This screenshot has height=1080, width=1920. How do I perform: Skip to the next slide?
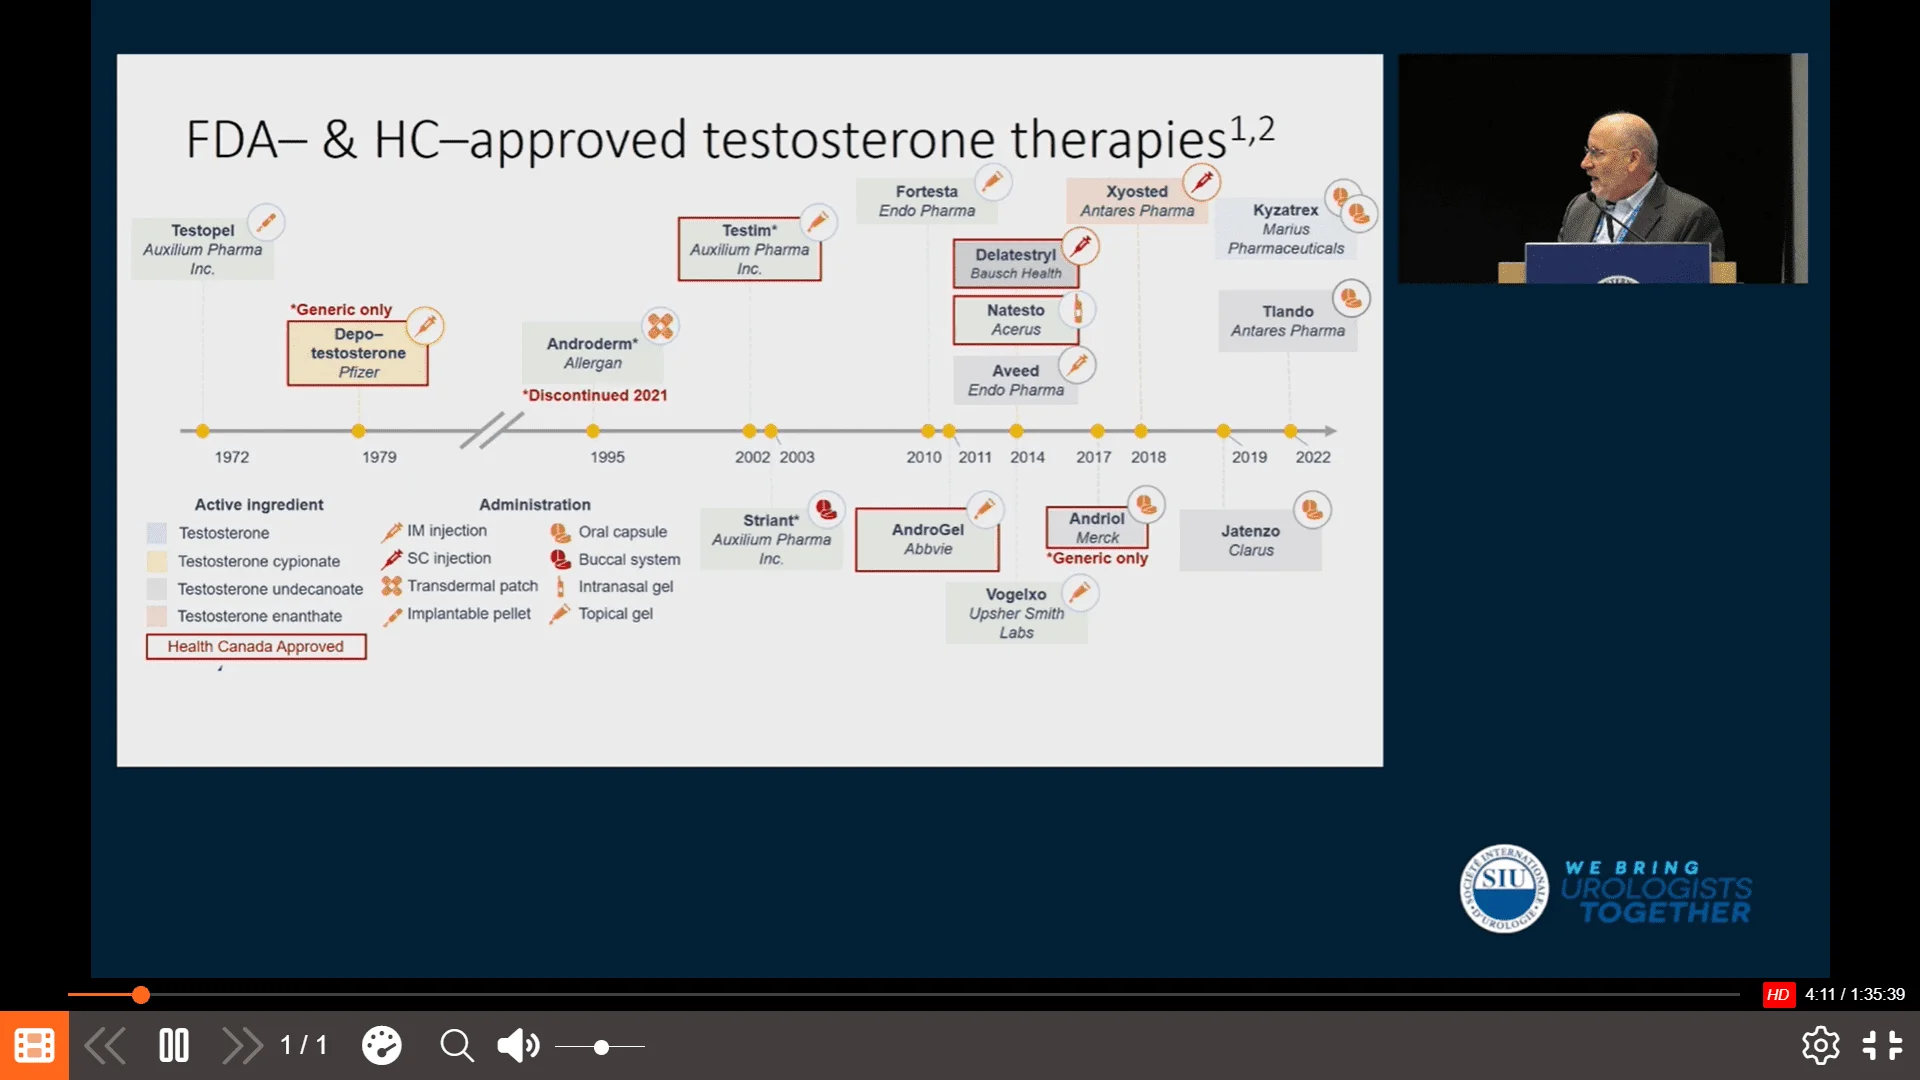click(241, 1046)
